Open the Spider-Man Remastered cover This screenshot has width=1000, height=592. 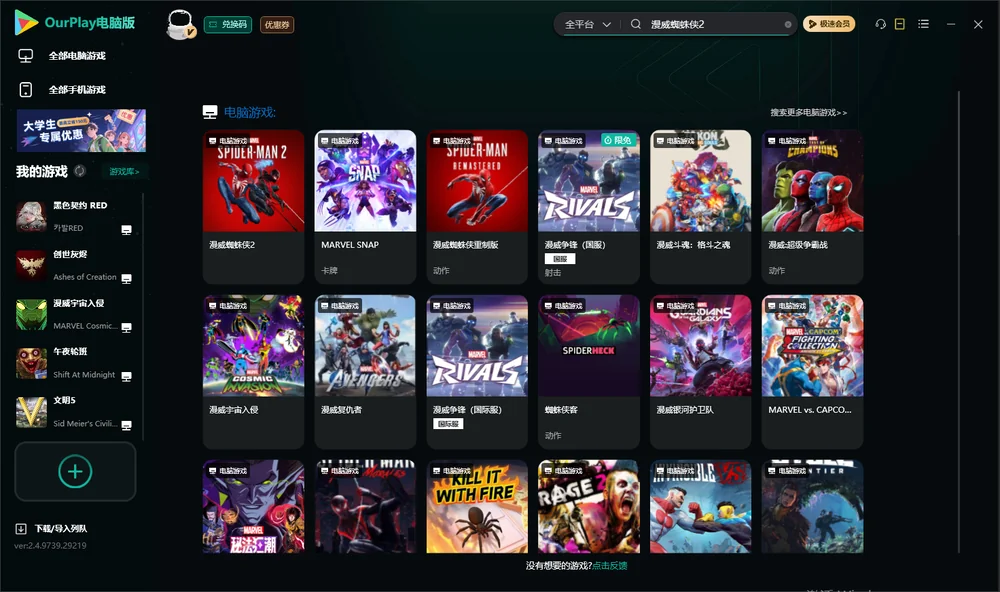[477, 181]
